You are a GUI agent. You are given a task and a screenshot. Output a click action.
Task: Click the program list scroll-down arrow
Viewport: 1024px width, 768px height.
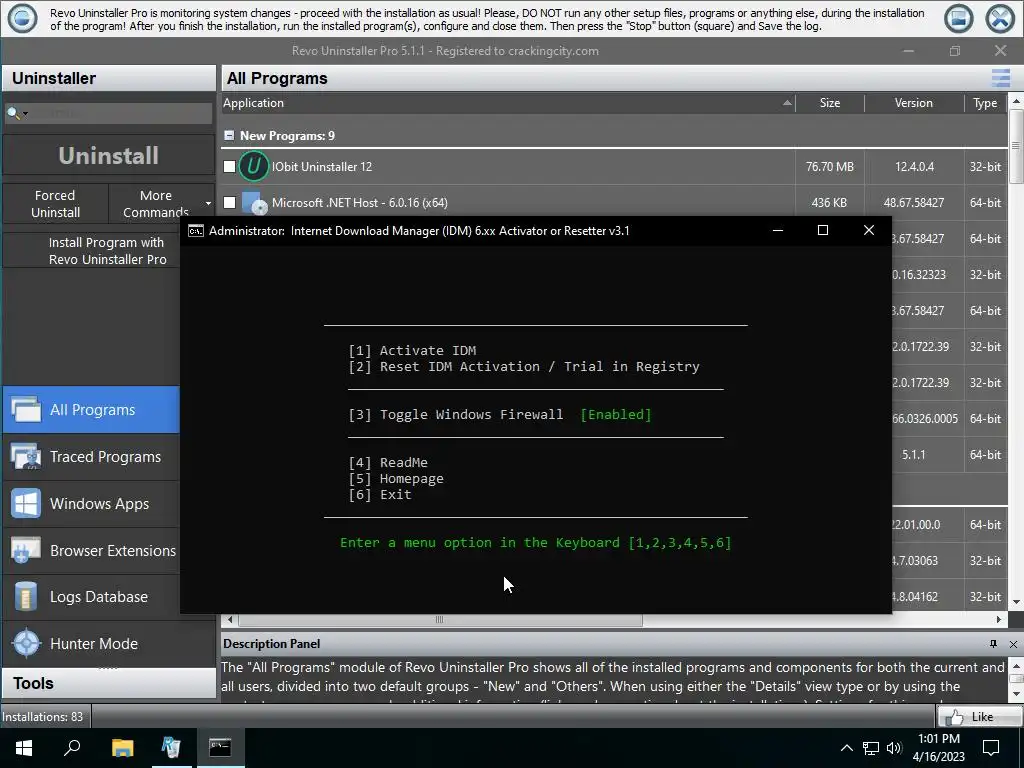(1016, 601)
